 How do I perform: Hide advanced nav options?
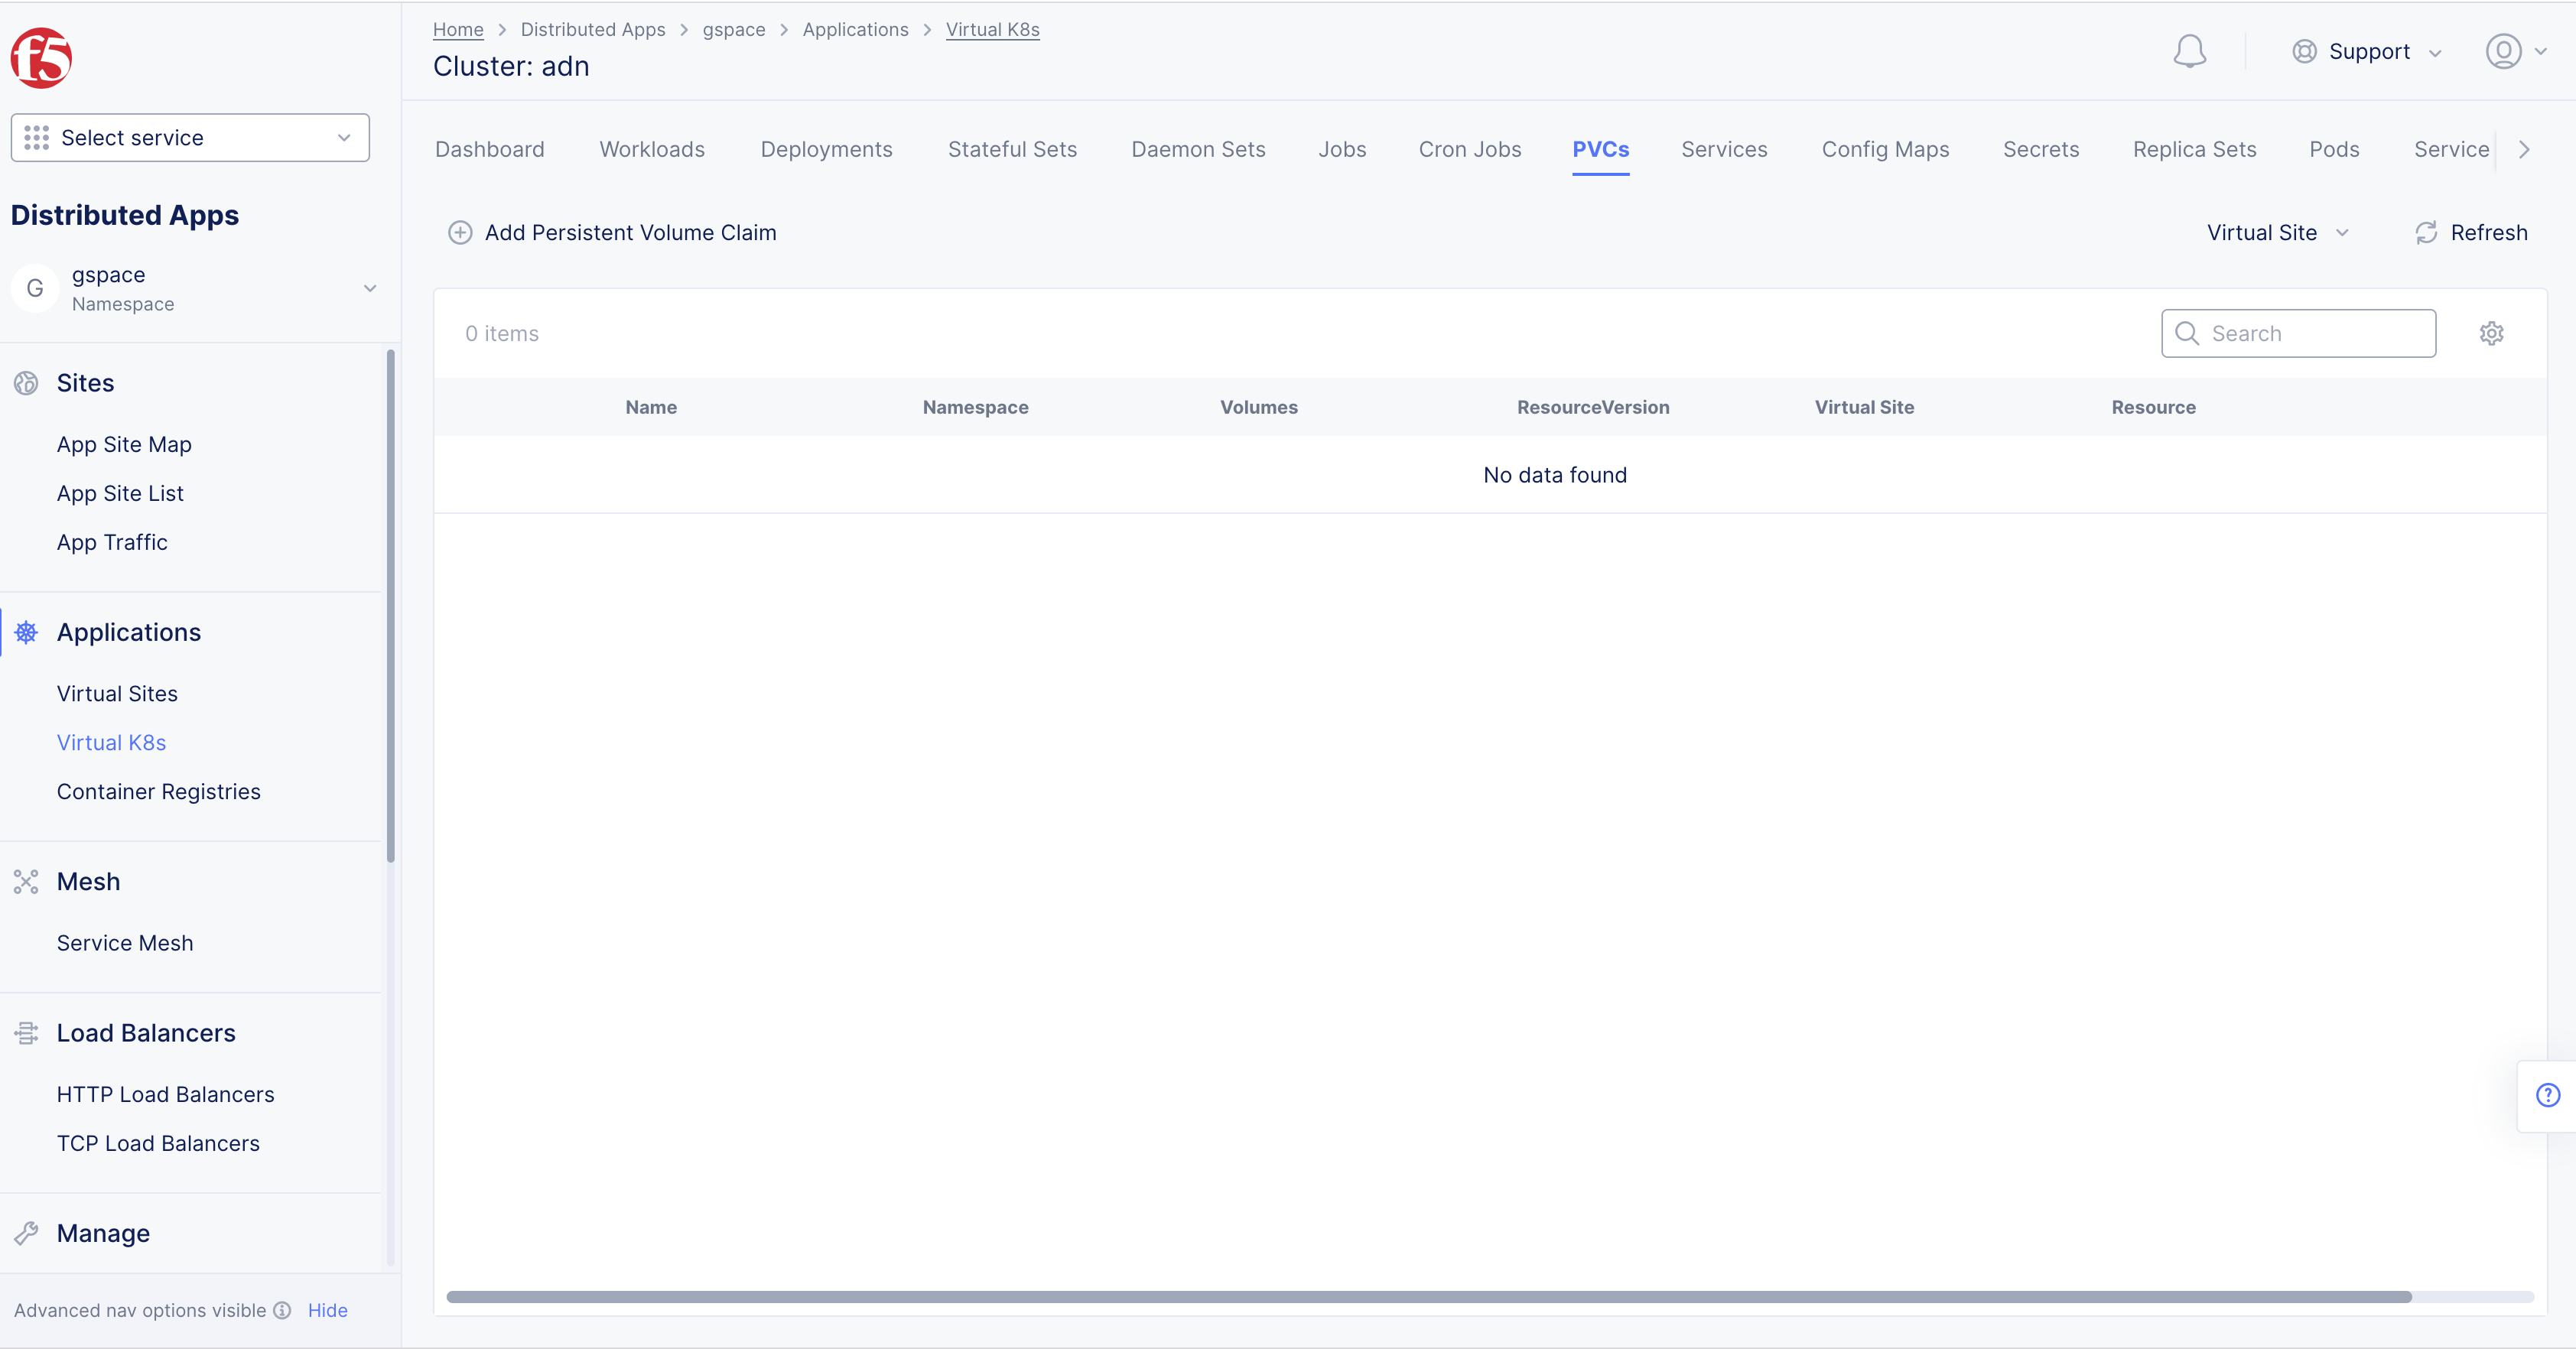(327, 1310)
